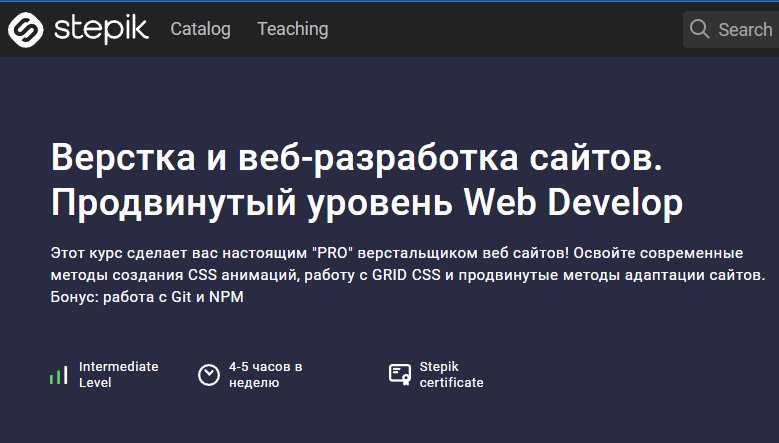The width and height of the screenshot is (779, 443).
Task: Open the Catalog menu
Action: [200, 29]
